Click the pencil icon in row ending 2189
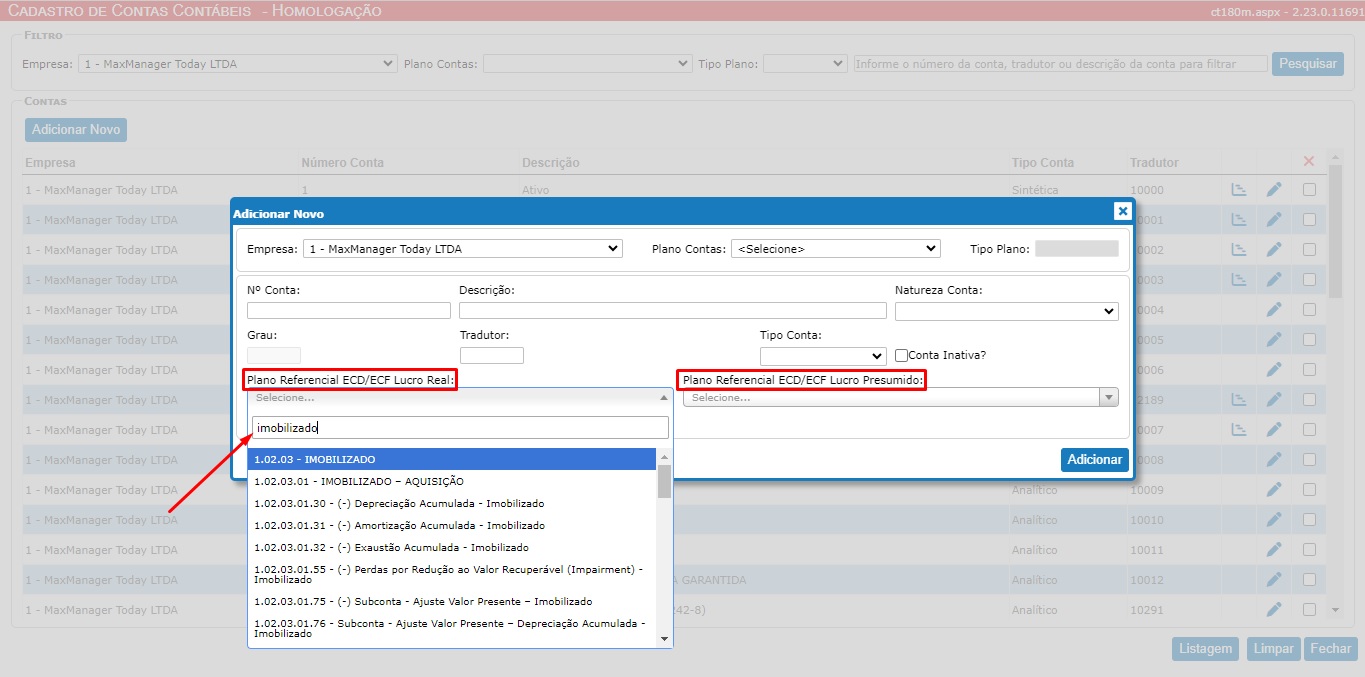This screenshot has height=677, width=1365. 1274,400
